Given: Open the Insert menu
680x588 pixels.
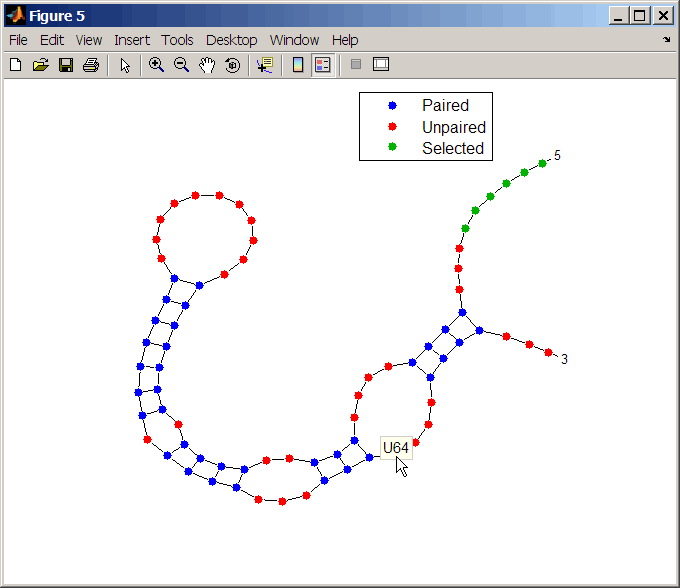Looking at the screenshot, I should pyautogui.click(x=132, y=40).
